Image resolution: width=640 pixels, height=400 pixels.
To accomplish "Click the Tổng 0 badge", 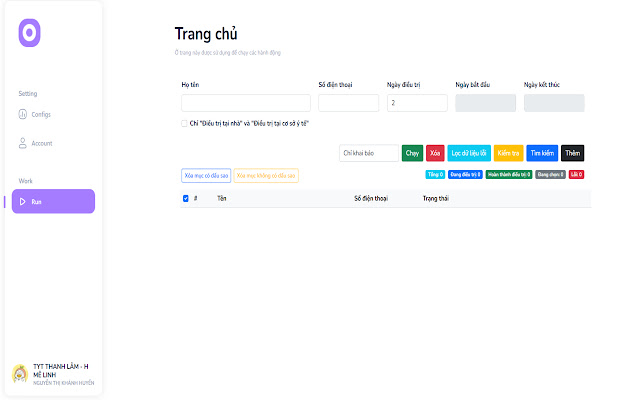I will pos(435,174).
